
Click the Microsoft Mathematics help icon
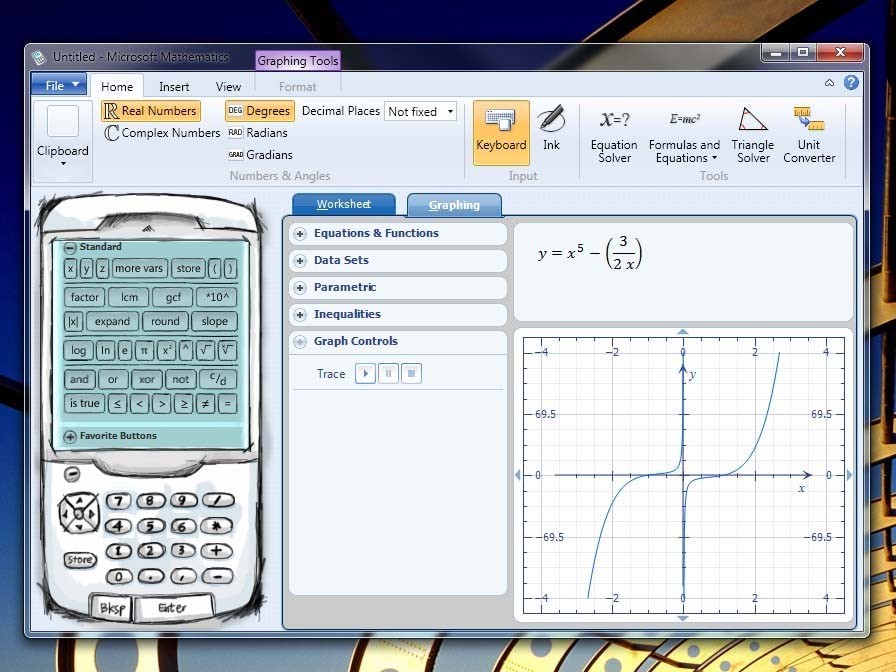851,83
